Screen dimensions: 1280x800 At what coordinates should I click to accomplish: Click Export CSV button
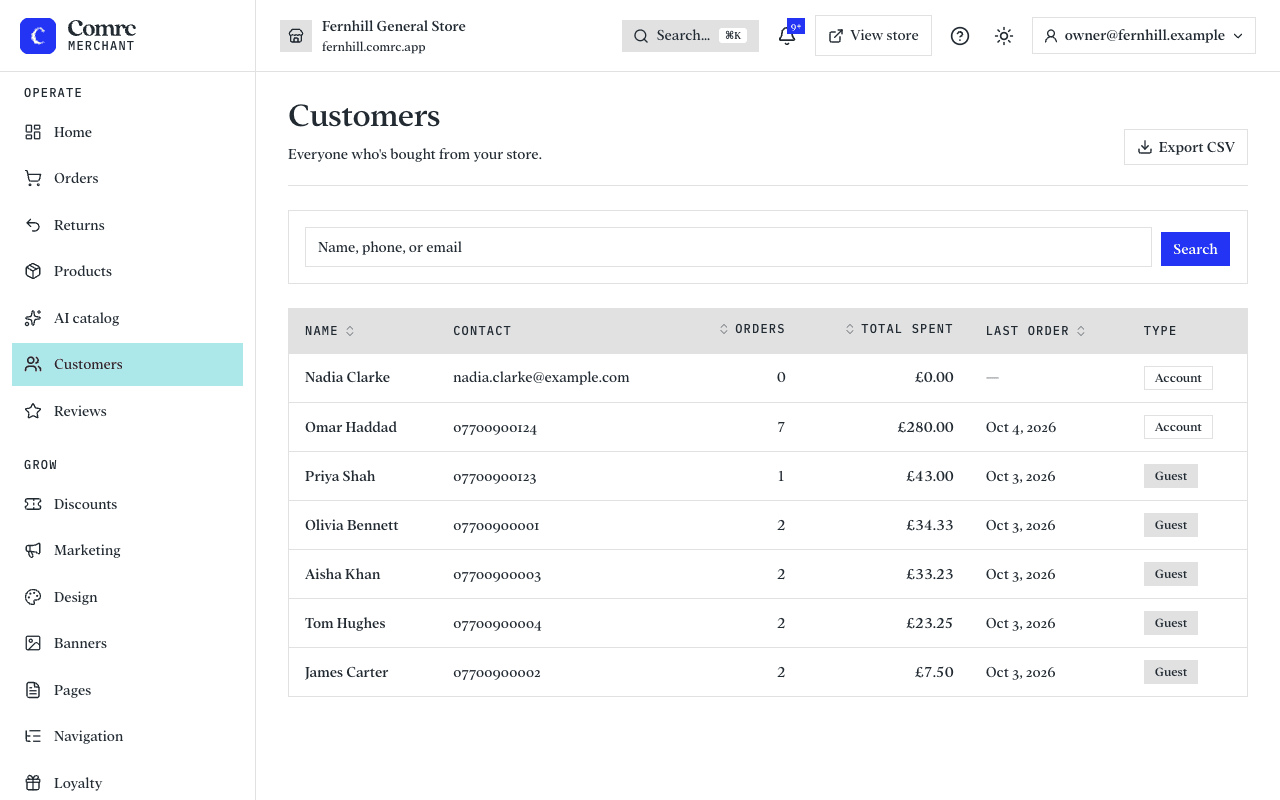(x=1185, y=147)
